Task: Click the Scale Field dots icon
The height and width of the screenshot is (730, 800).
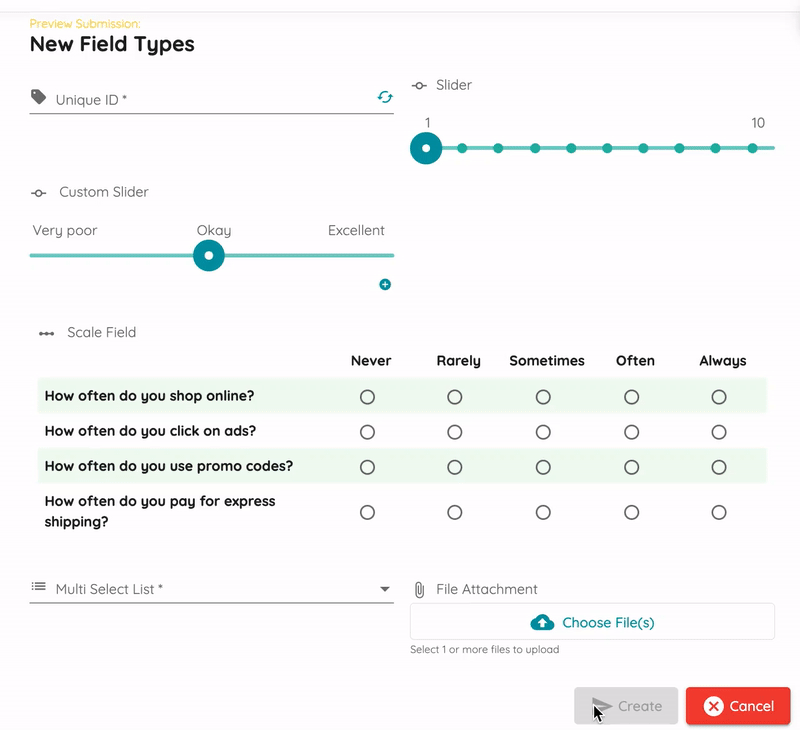Action: [46, 334]
